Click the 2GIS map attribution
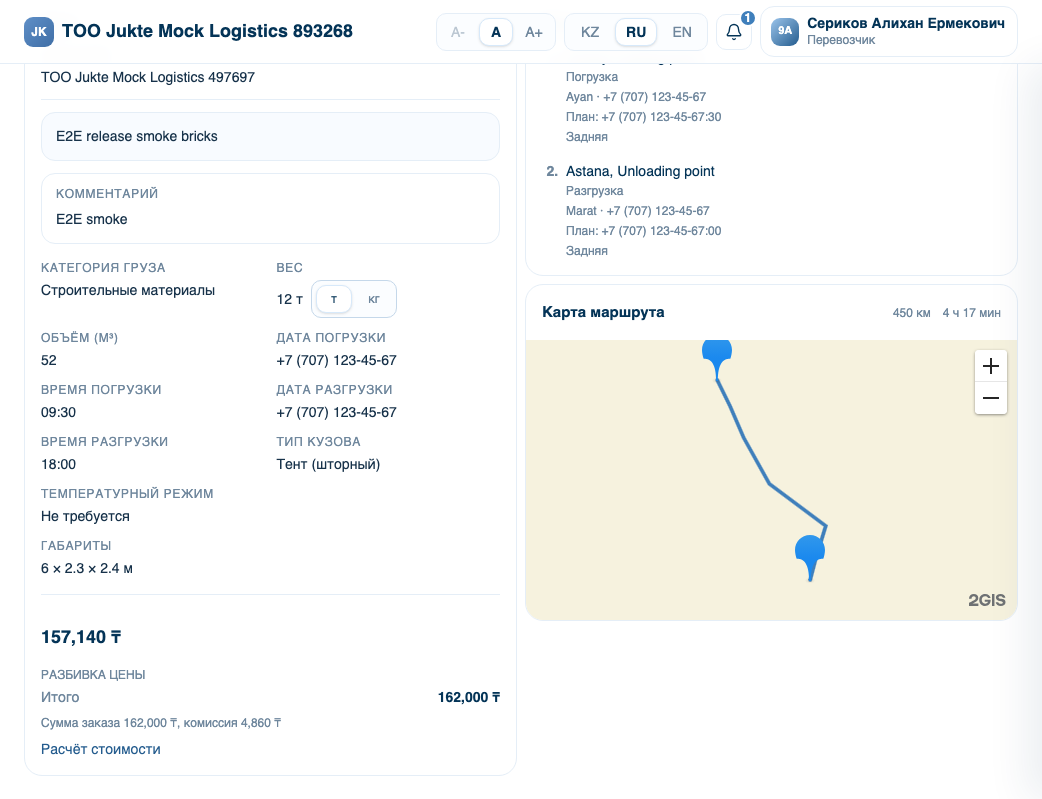This screenshot has height=799, width=1042. tap(987, 600)
